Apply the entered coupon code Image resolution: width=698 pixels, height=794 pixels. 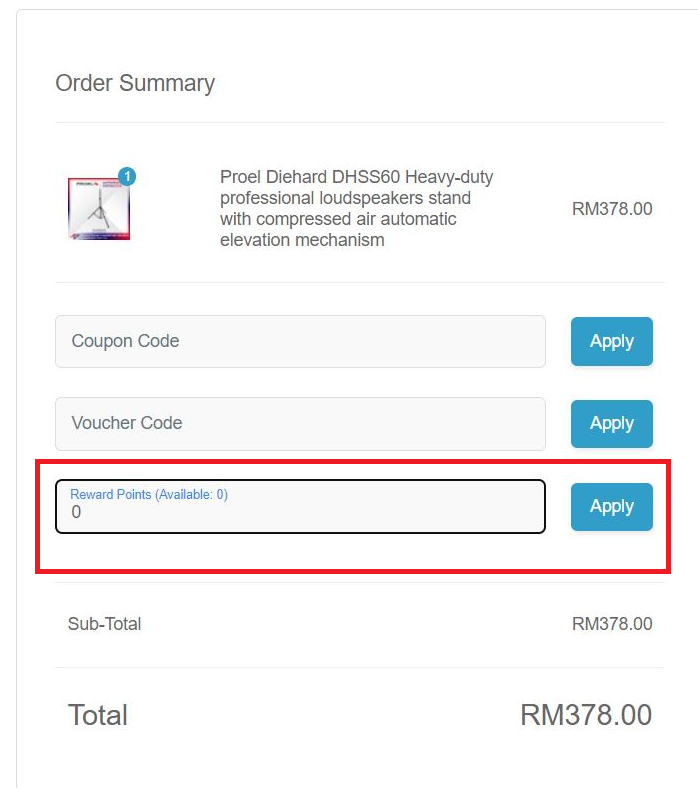pyautogui.click(x=612, y=341)
